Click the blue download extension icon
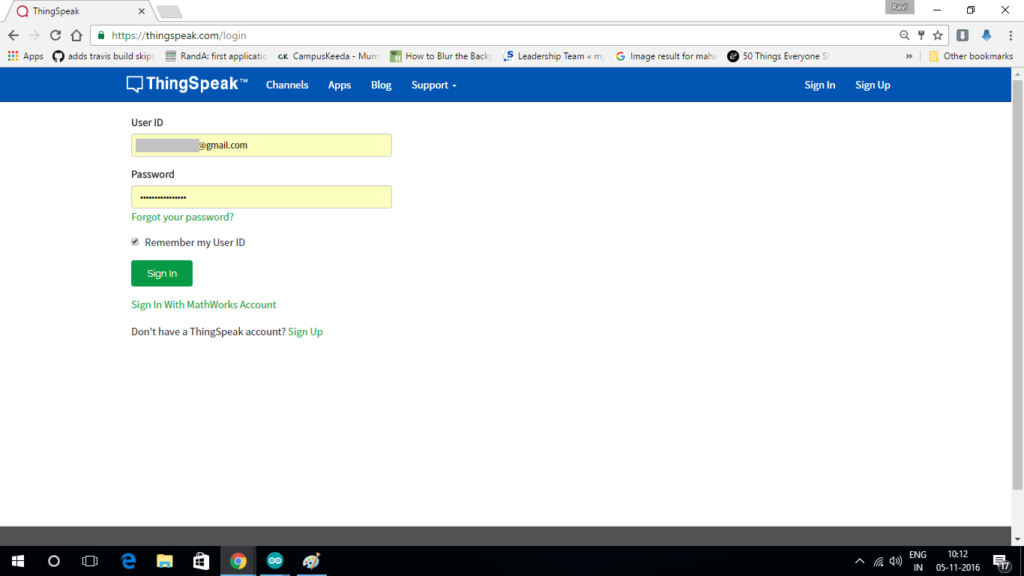Image resolution: width=1024 pixels, height=576 pixels. (986, 35)
